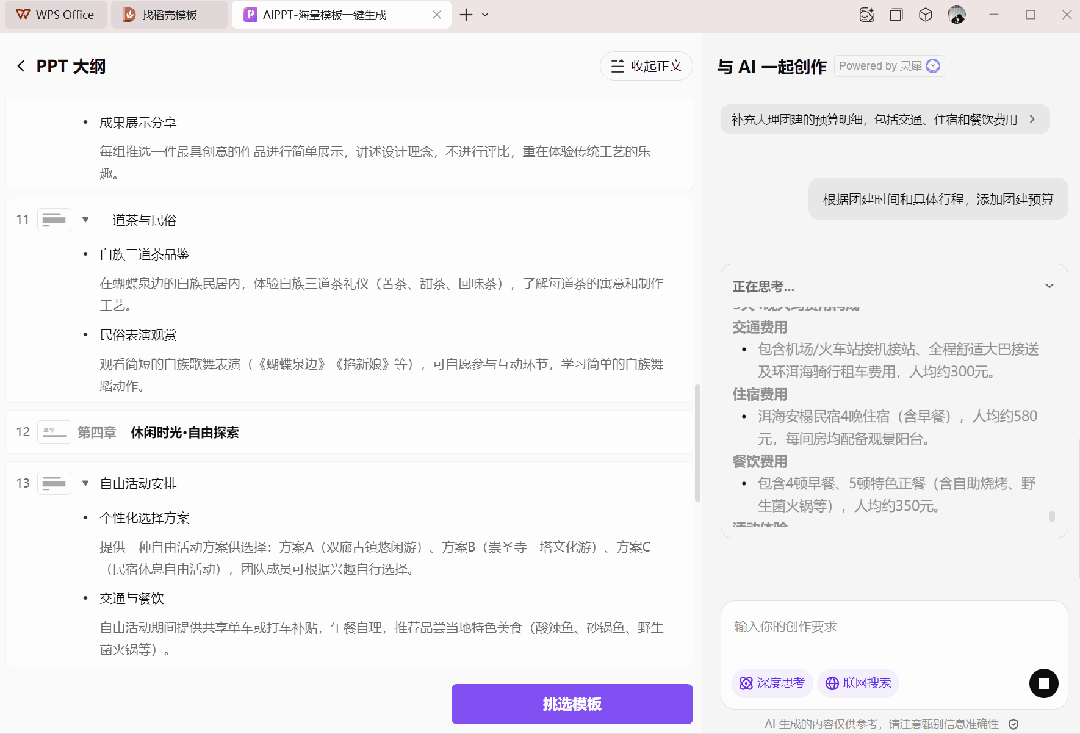Stop AI generation with the black stop button

pyautogui.click(x=1043, y=684)
